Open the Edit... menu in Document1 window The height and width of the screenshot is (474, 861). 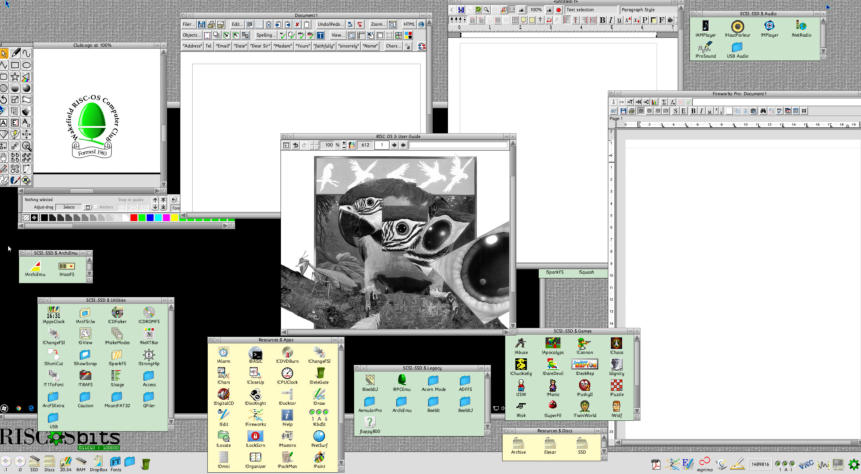(236, 24)
